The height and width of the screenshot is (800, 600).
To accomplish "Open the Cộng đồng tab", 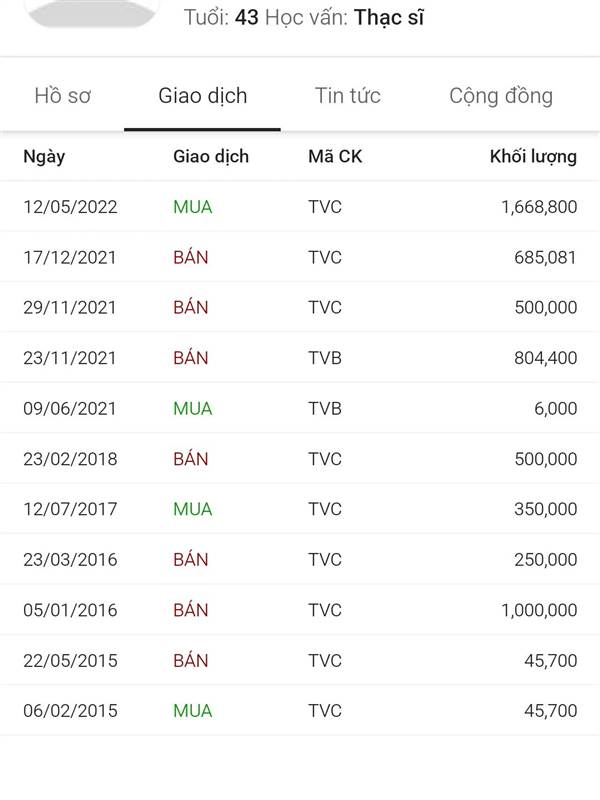I will (501, 96).
